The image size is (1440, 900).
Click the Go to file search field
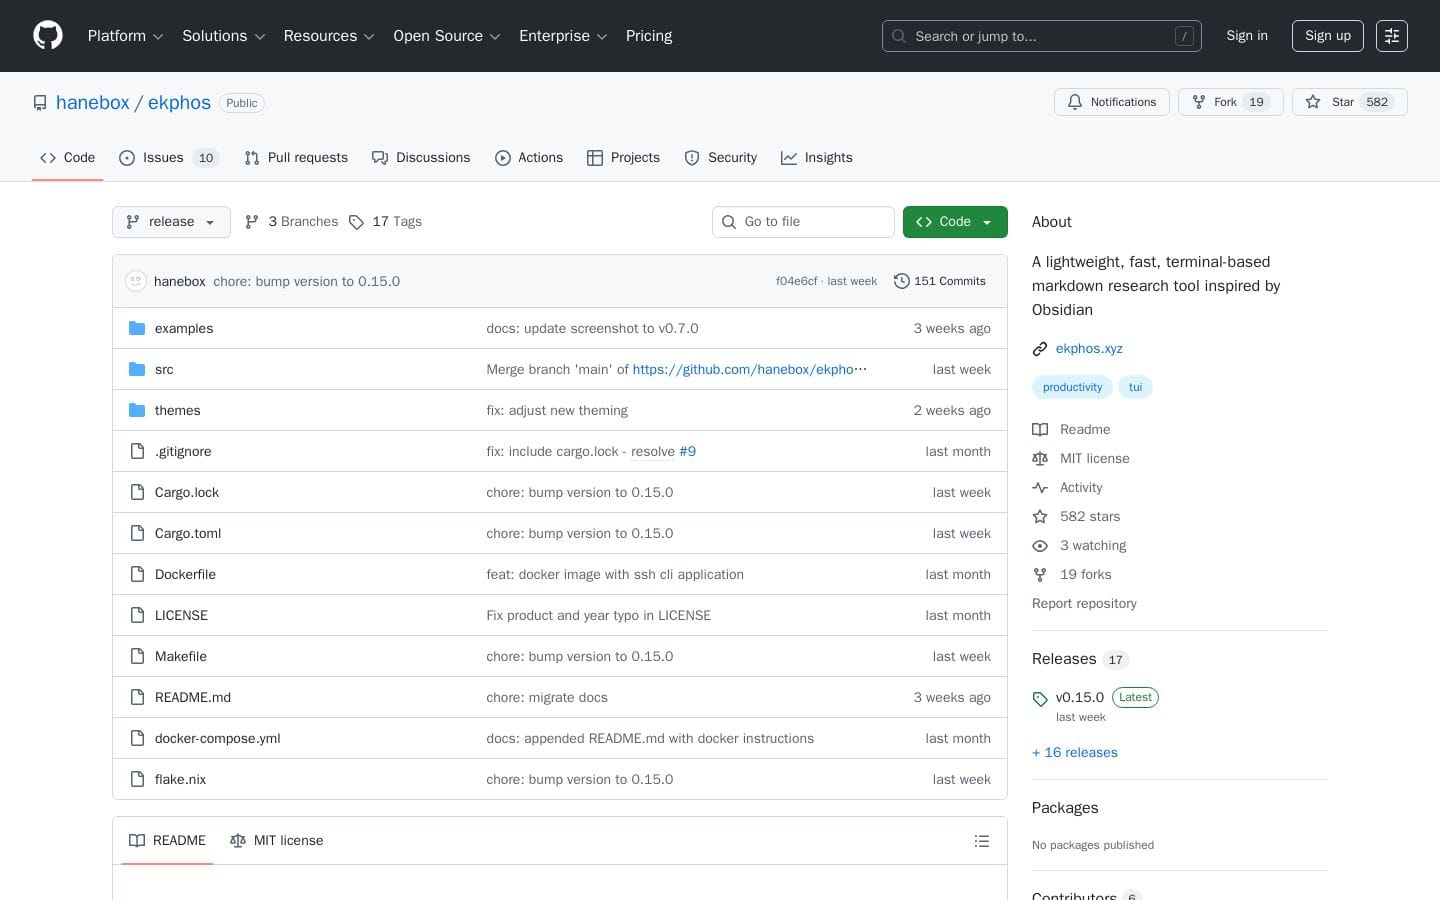(x=803, y=222)
